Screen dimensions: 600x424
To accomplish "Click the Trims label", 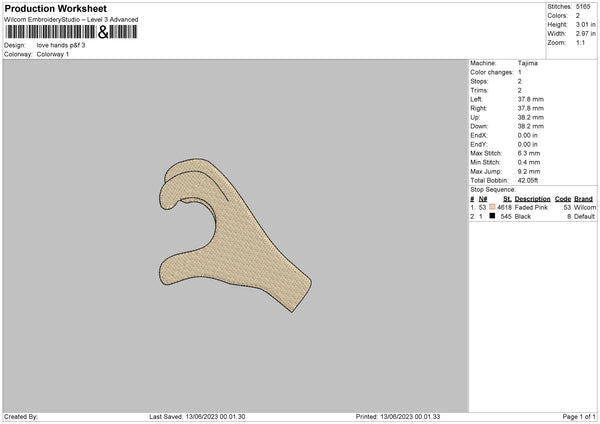I will tap(479, 91).
